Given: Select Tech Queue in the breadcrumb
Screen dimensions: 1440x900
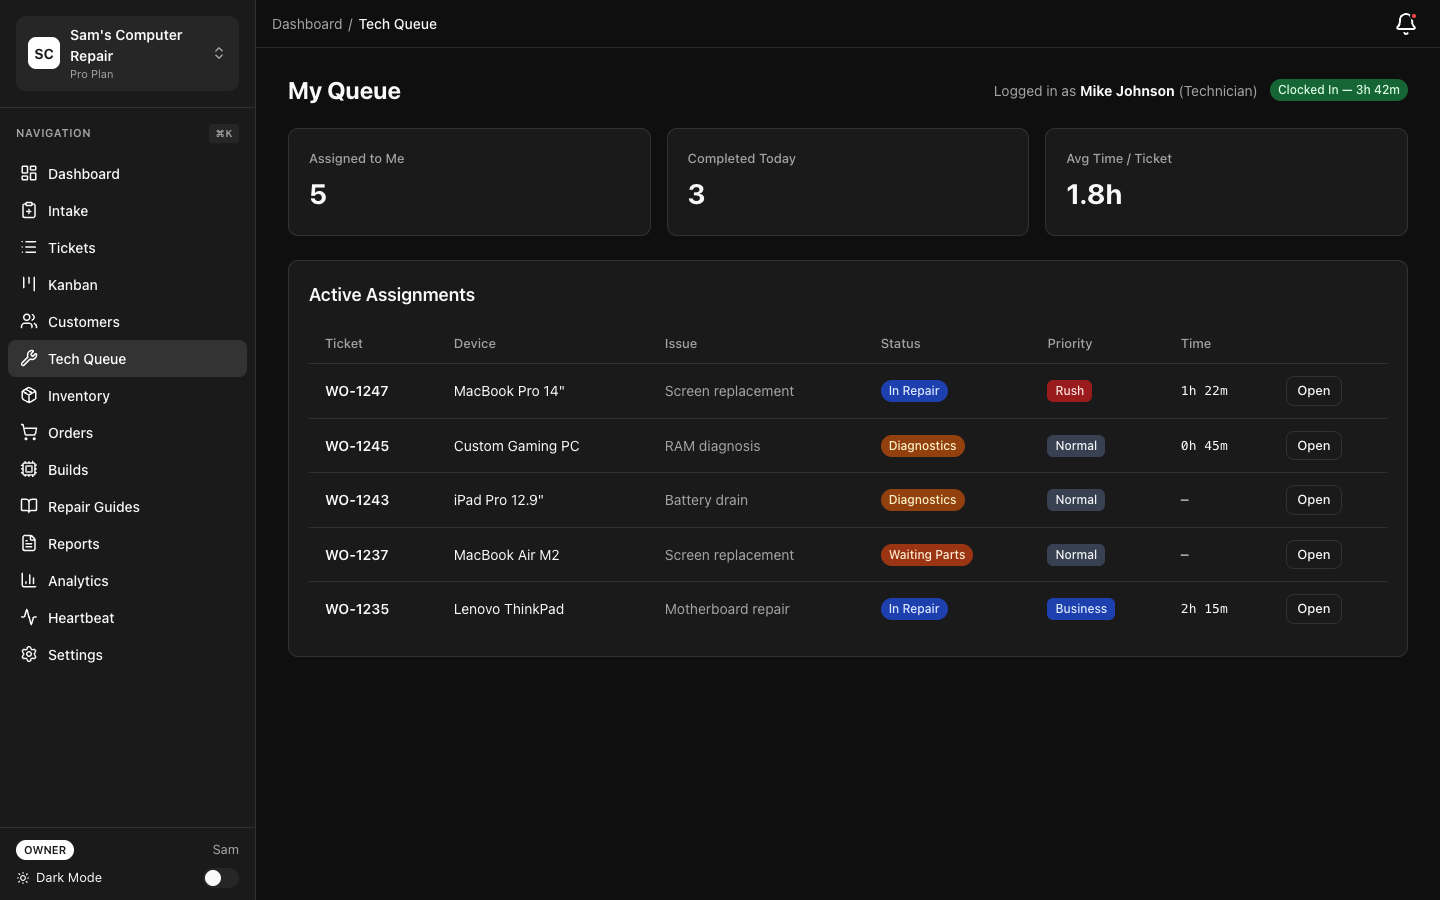Looking at the screenshot, I should click(x=397, y=23).
